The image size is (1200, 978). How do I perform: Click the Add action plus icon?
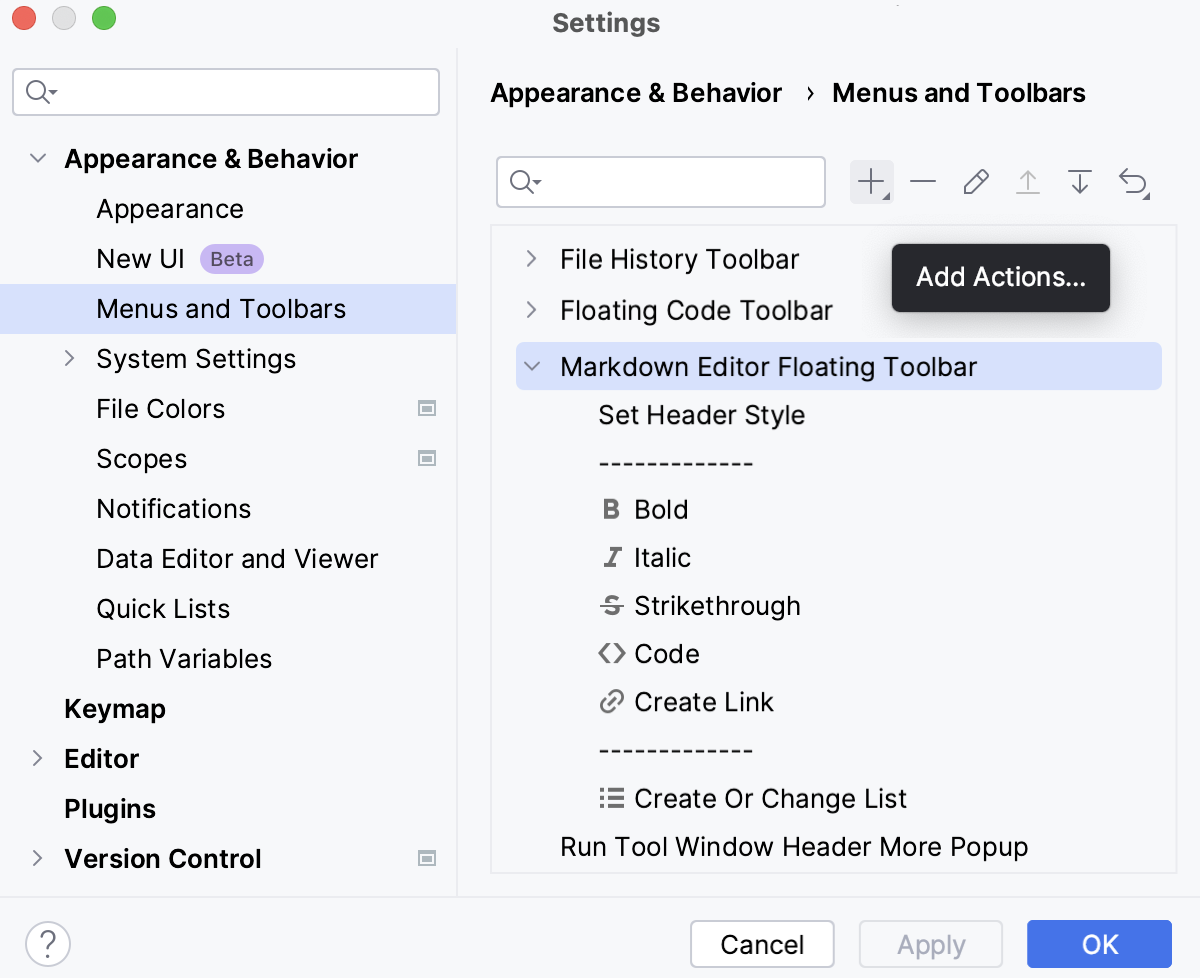(x=869, y=181)
